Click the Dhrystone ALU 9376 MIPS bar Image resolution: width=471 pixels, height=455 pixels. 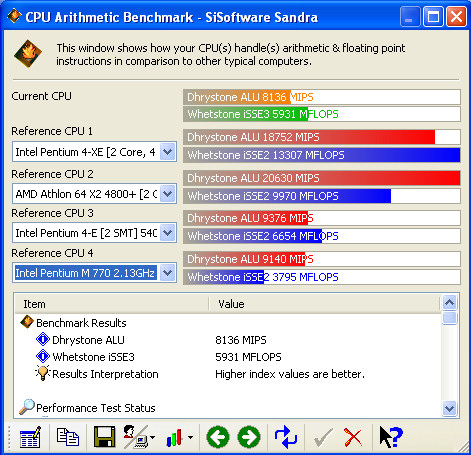tap(322, 218)
